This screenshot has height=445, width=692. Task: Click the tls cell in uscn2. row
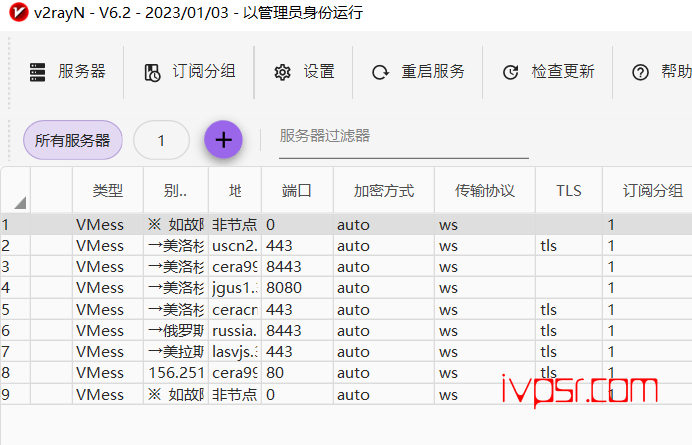pyautogui.click(x=569, y=246)
